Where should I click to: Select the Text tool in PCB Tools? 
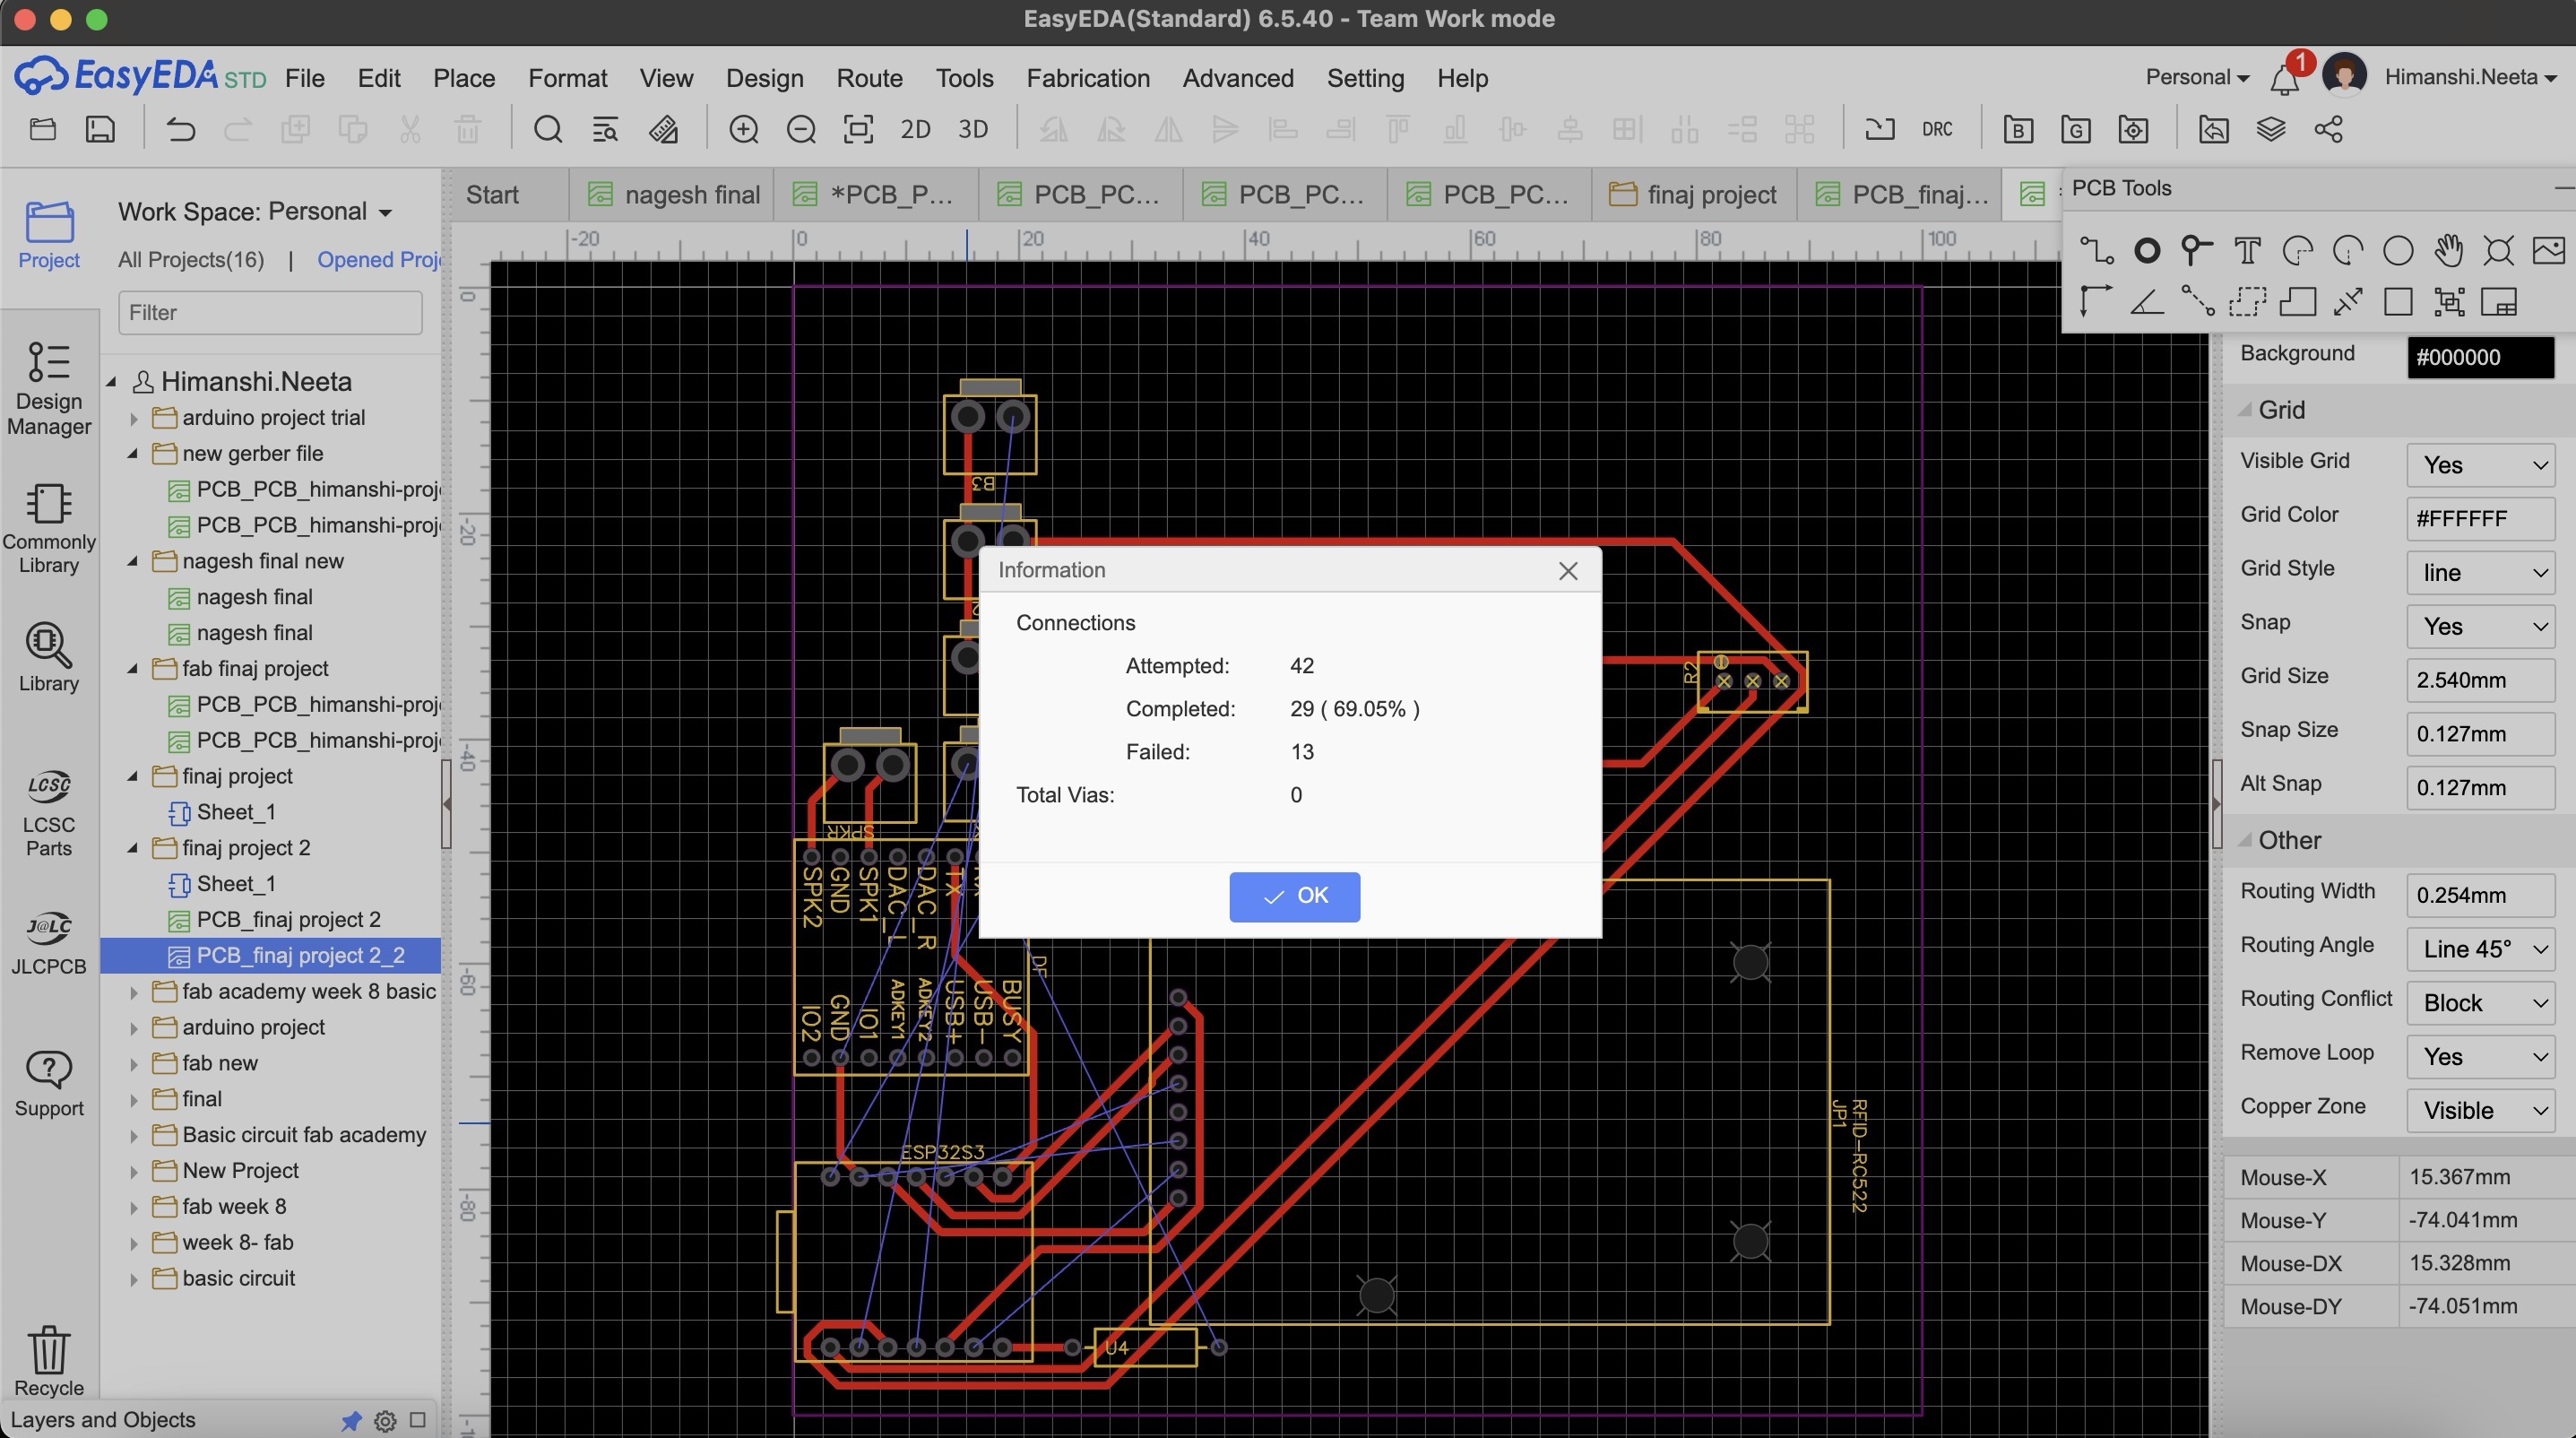point(2247,250)
